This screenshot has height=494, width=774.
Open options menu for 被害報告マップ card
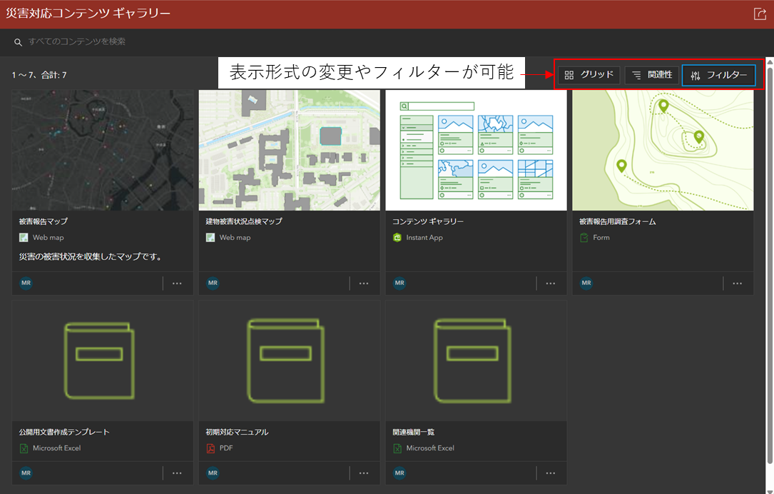(x=177, y=283)
